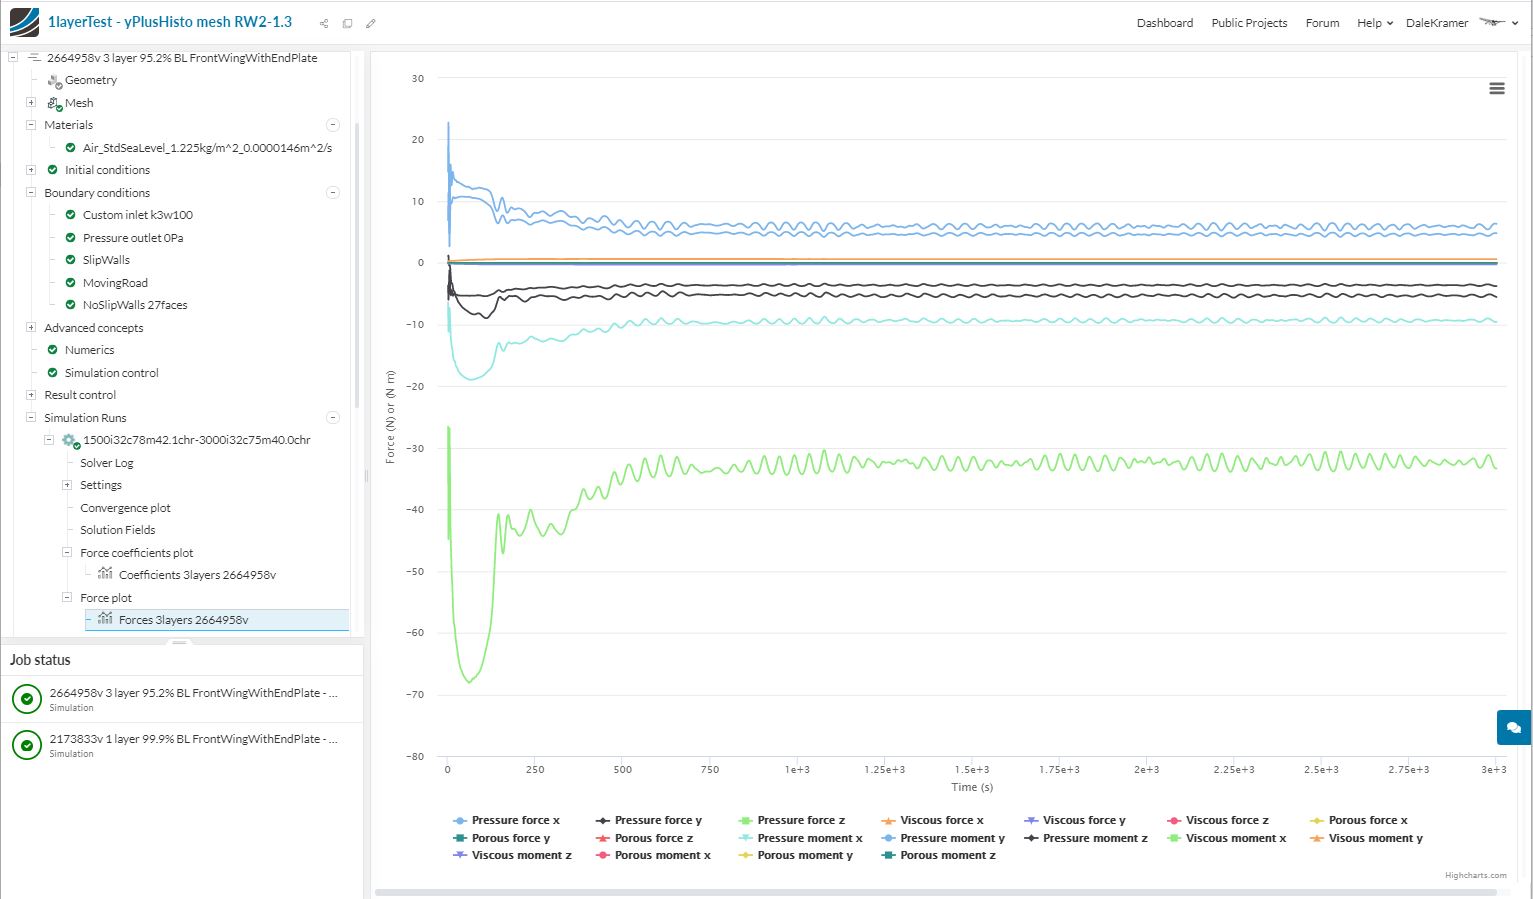The height and width of the screenshot is (899, 1533).
Task: Click the share project icon
Action: [x=324, y=23]
